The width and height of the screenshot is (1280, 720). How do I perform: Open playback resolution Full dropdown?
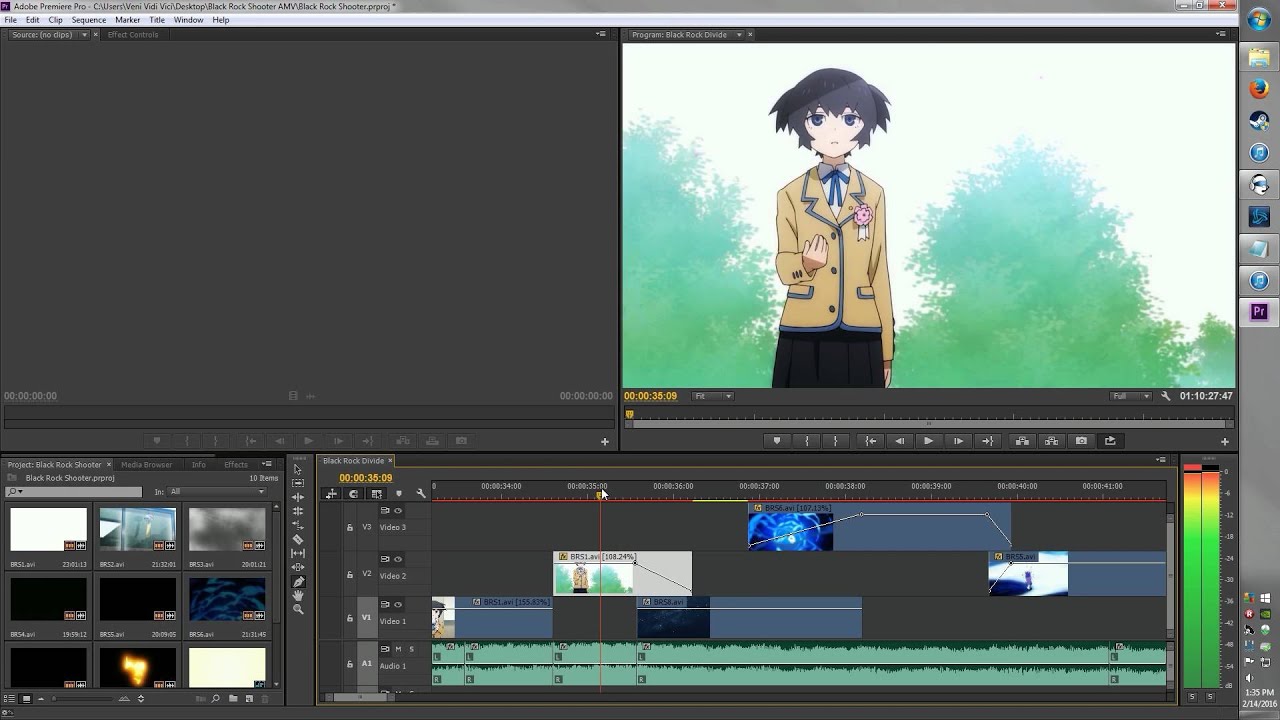1131,396
